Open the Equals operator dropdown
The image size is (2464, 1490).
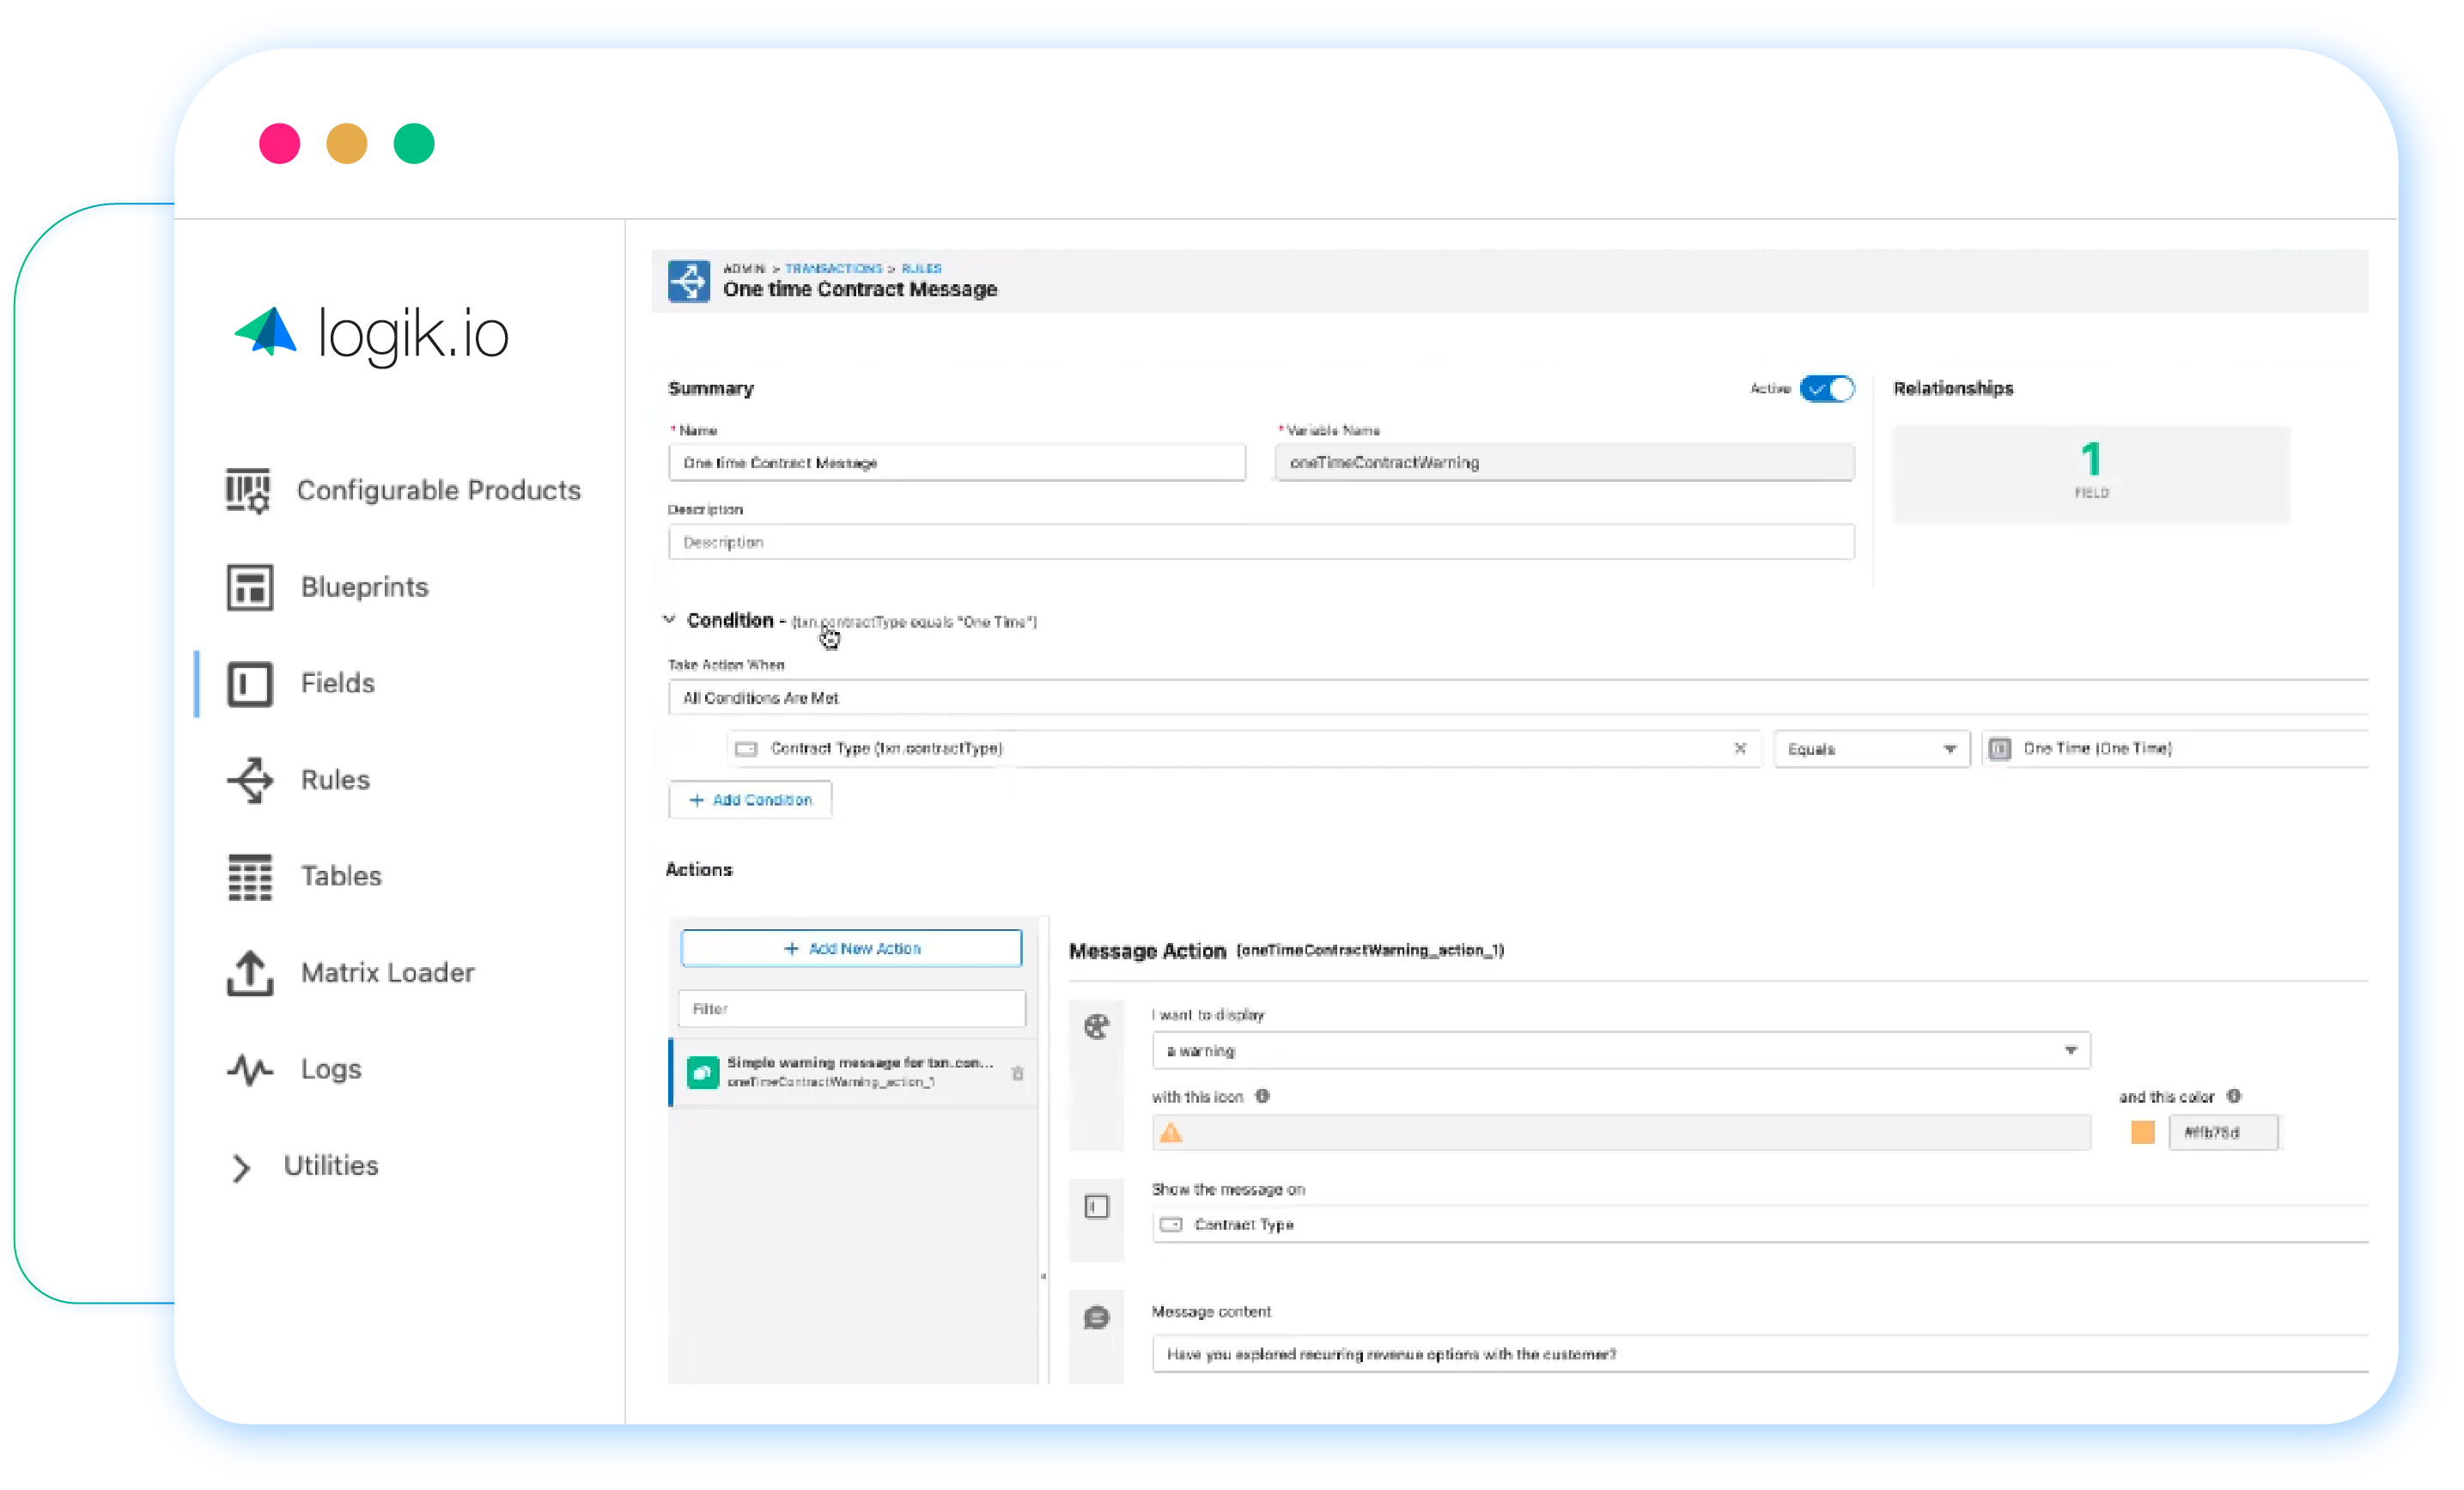[1870, 748]
